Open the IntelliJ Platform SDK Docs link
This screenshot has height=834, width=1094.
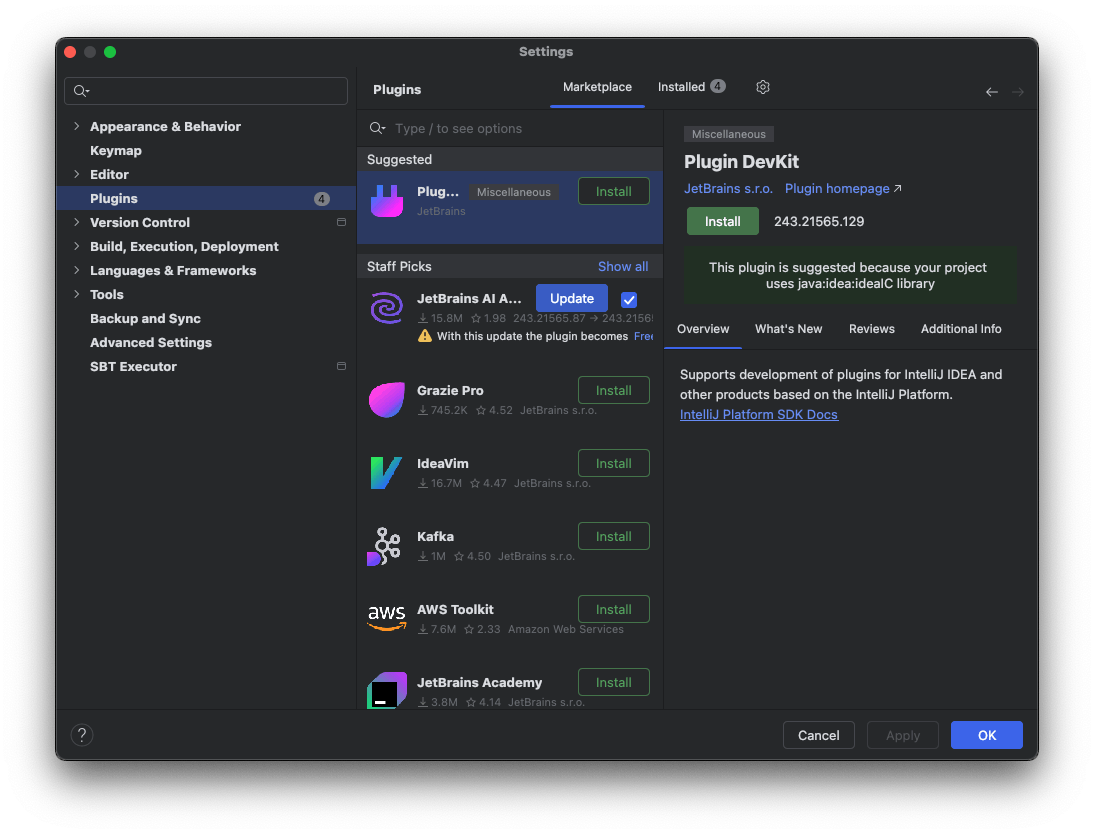[758, 415]
